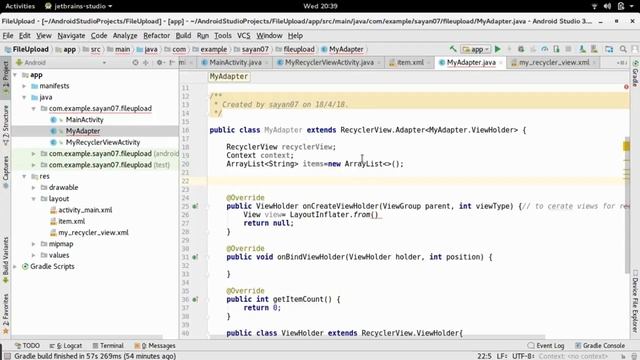Open the Analyze menu
The height and width of the screenshot is (360, 640).
(x=125, y=36)
